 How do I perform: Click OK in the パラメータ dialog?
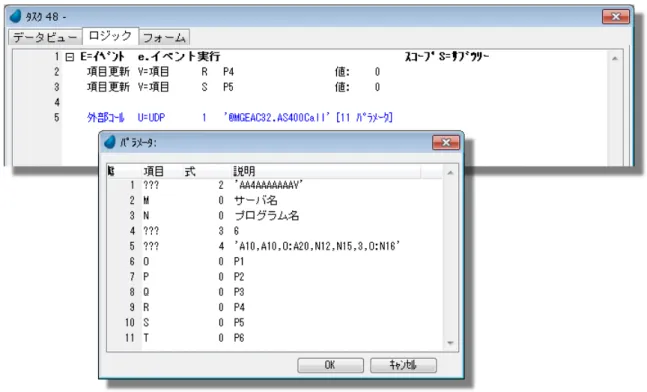(330, 365)
